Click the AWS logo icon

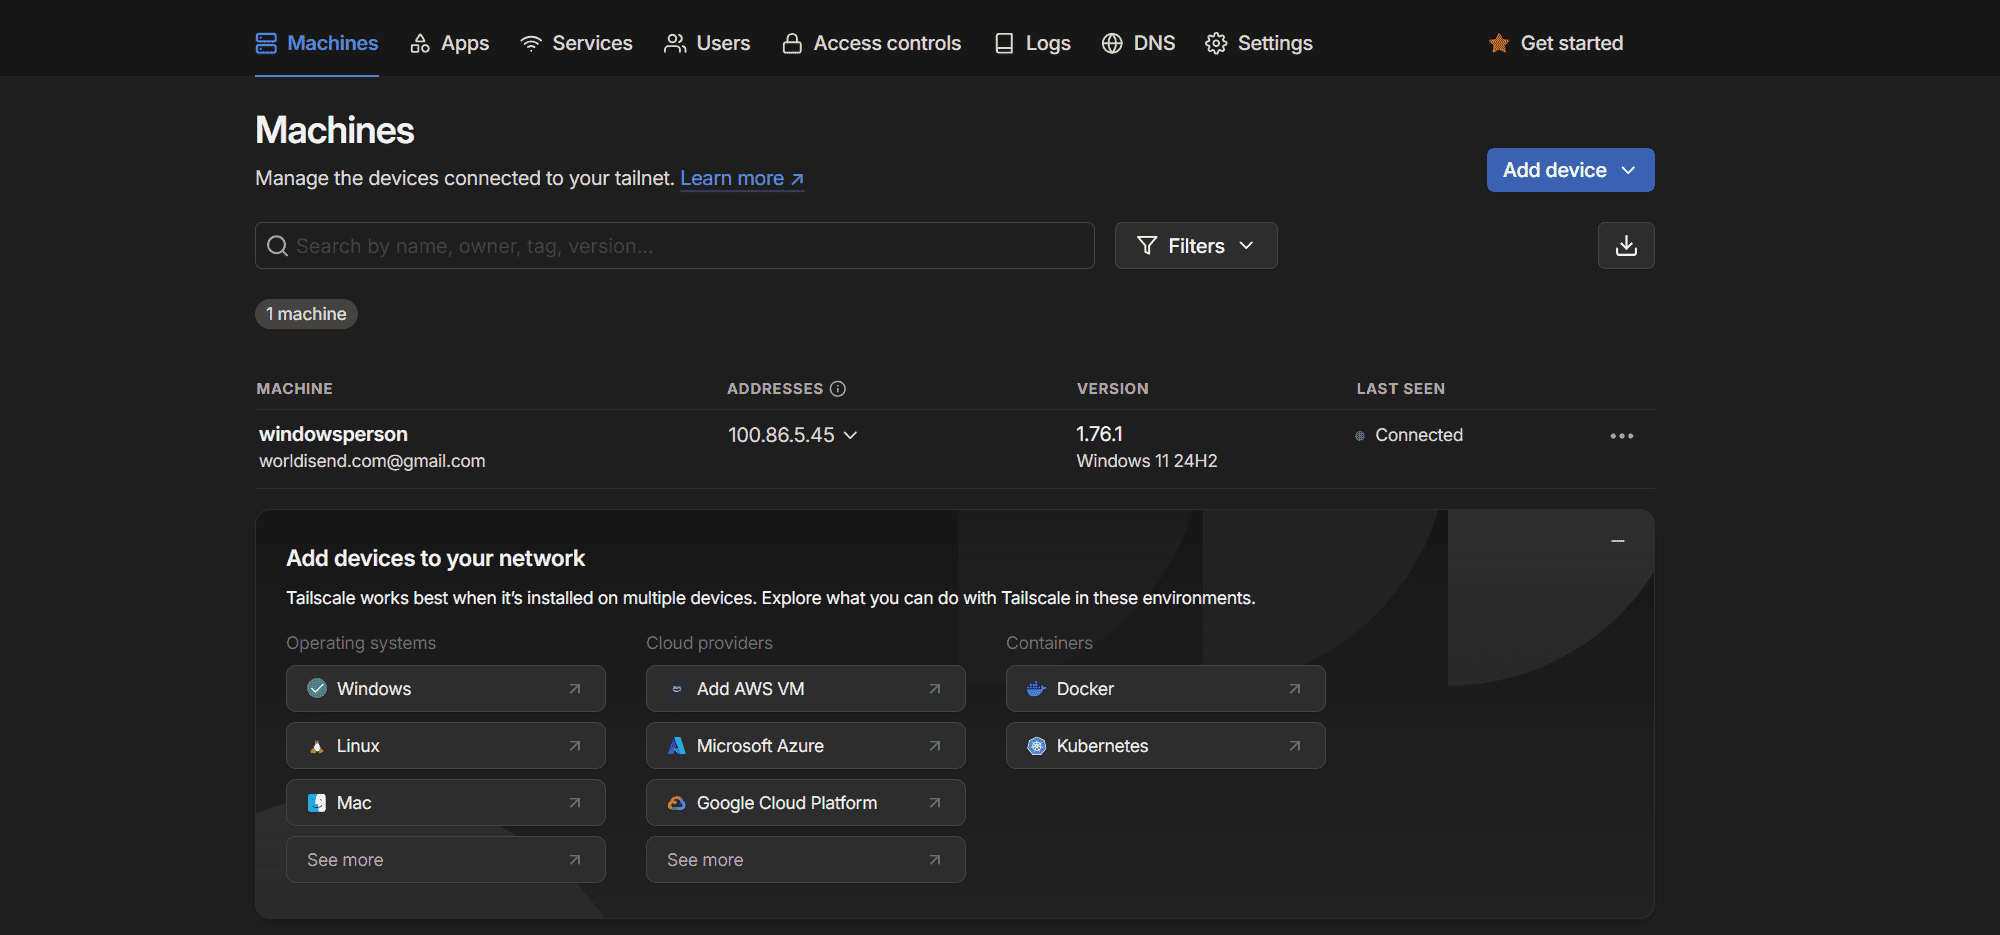pyautogui.click(x=677, y=689)
